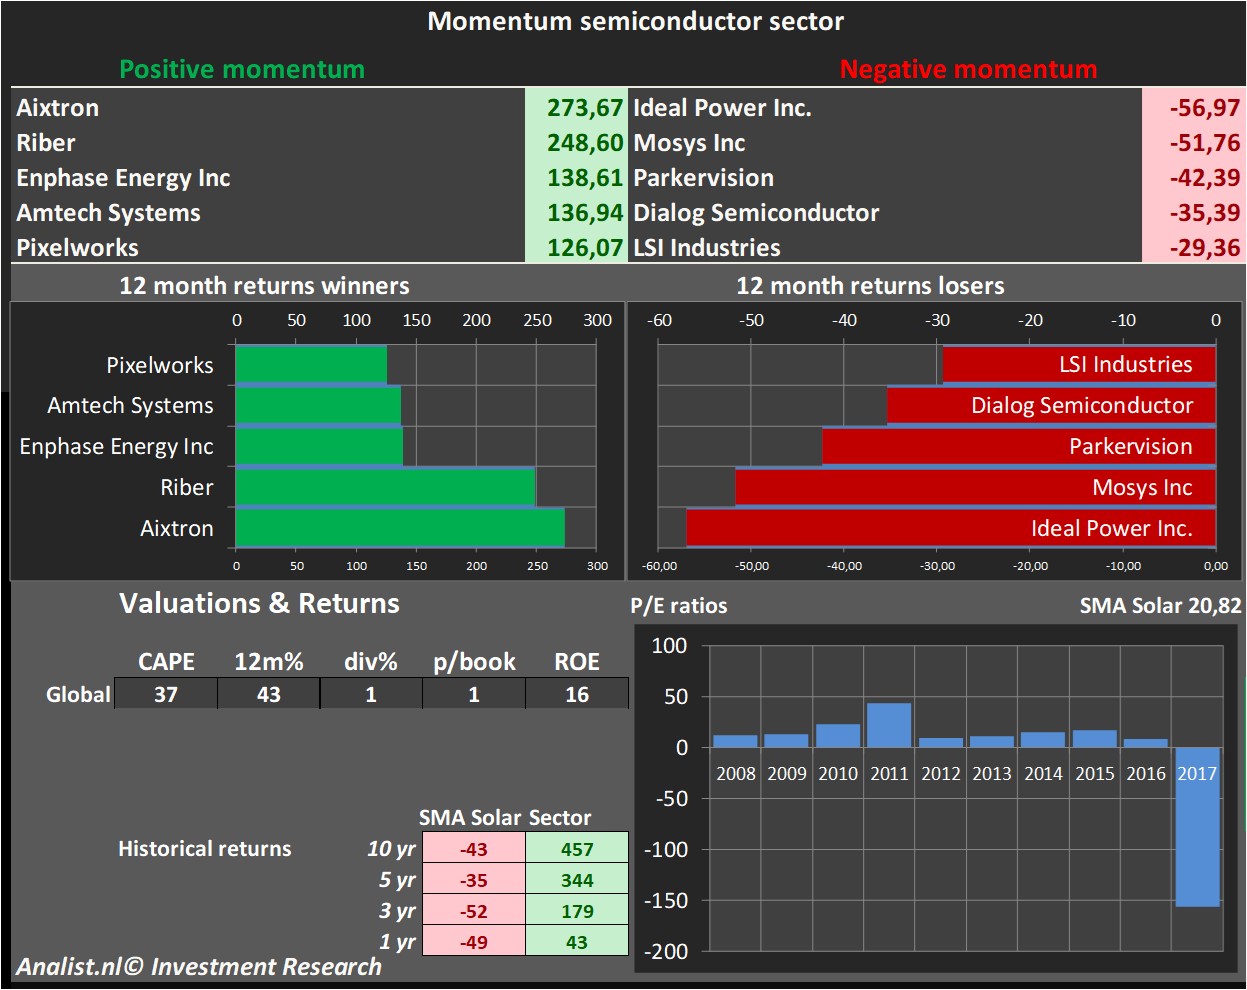Screen dimensions: 1247x990
Task: Click the SMA Solar 20,82 label
Action: click(x=1160, y=606)
